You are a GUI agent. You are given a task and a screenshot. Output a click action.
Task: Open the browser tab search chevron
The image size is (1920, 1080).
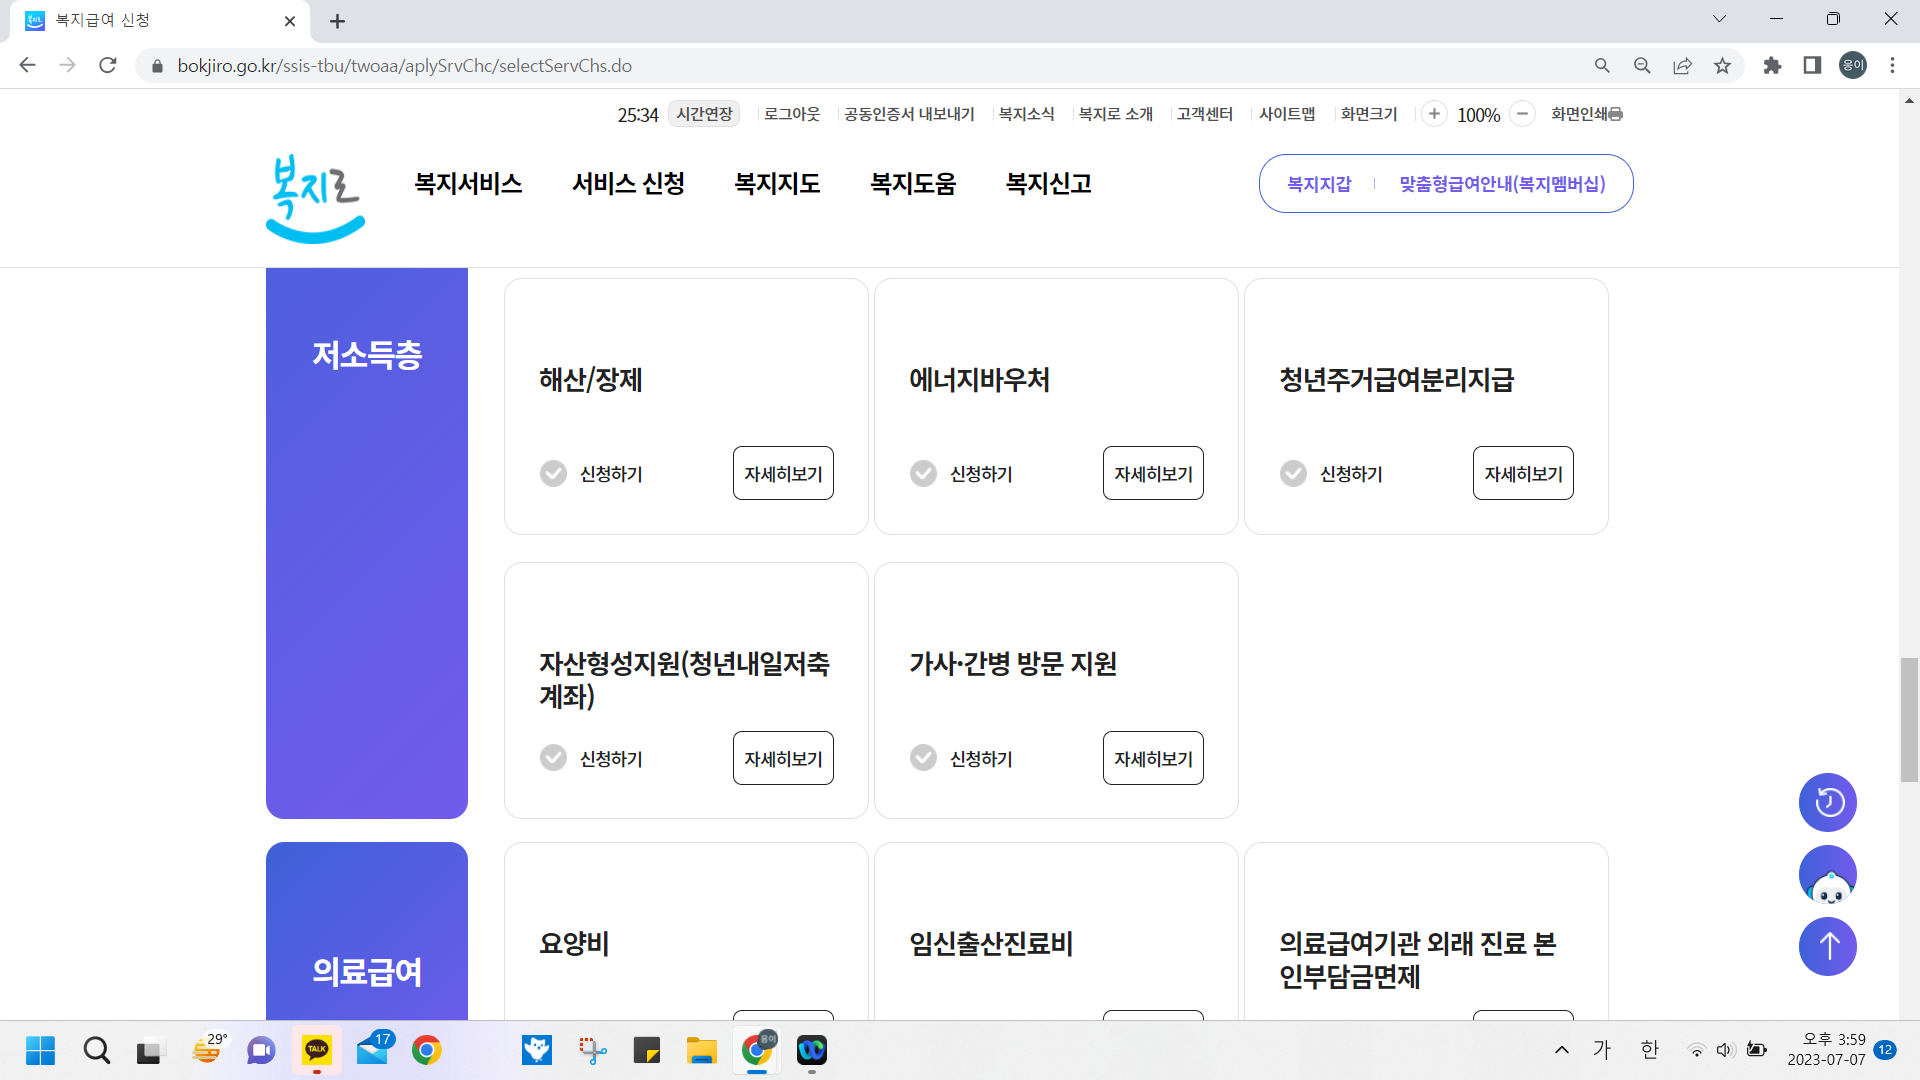pos(1719,18)
